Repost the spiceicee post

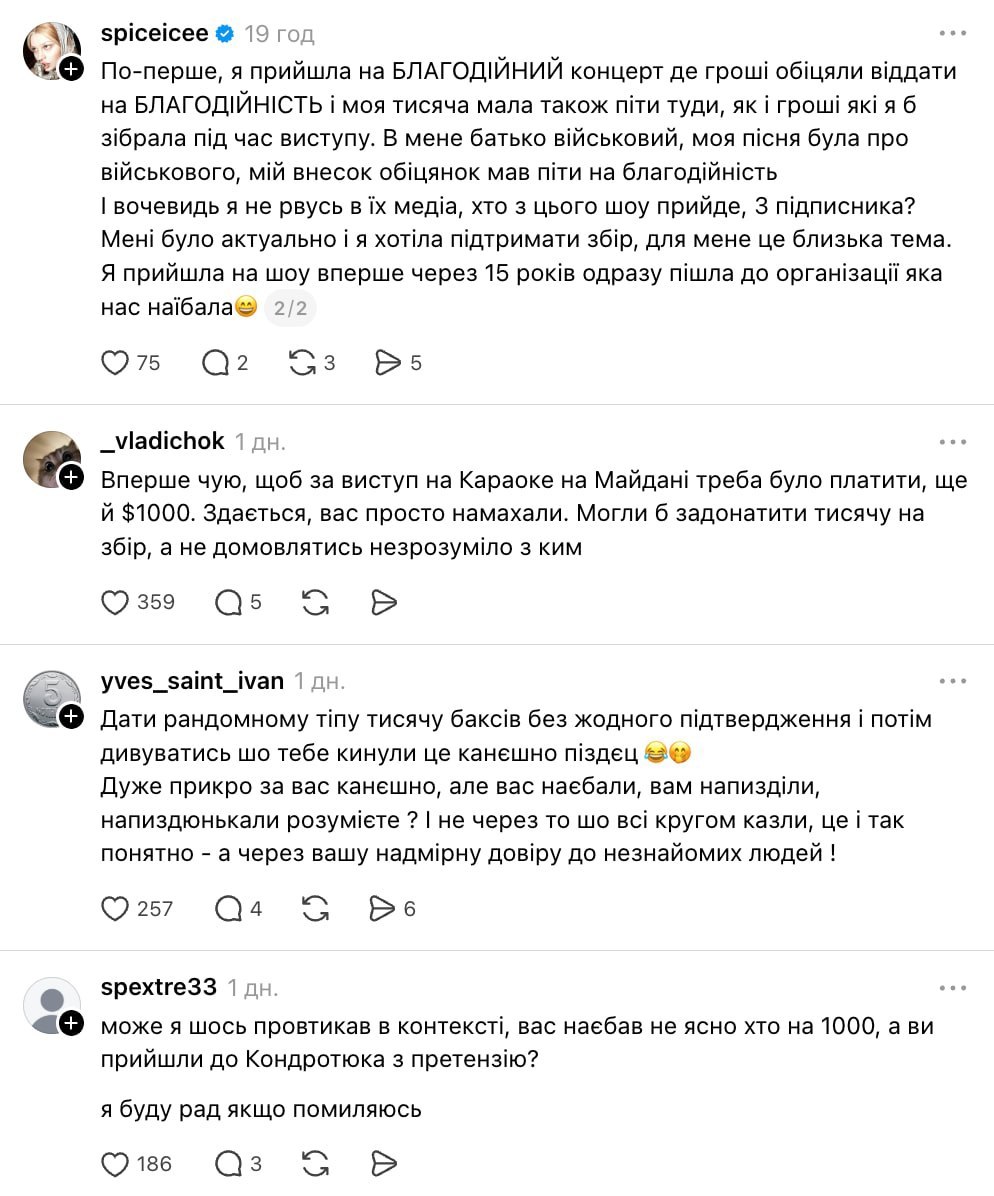(302, 363)
